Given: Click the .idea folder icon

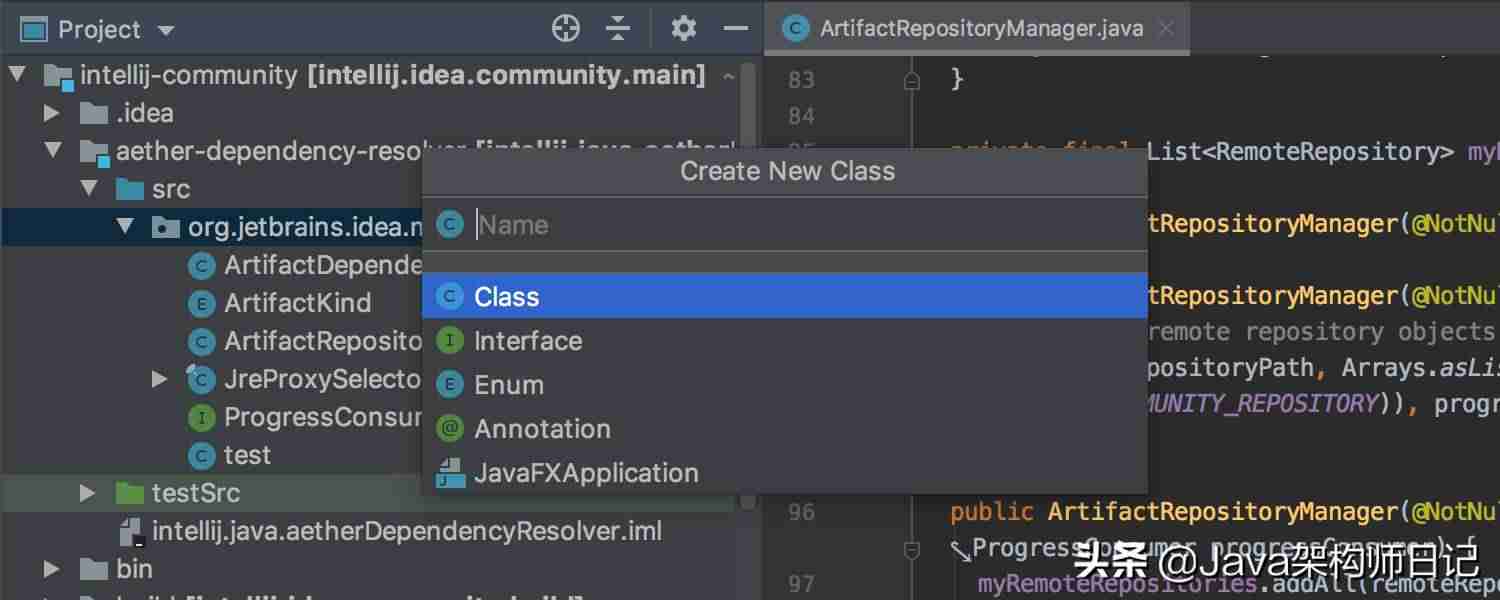Looking at the screenshot, I should (x=94, y=113).
